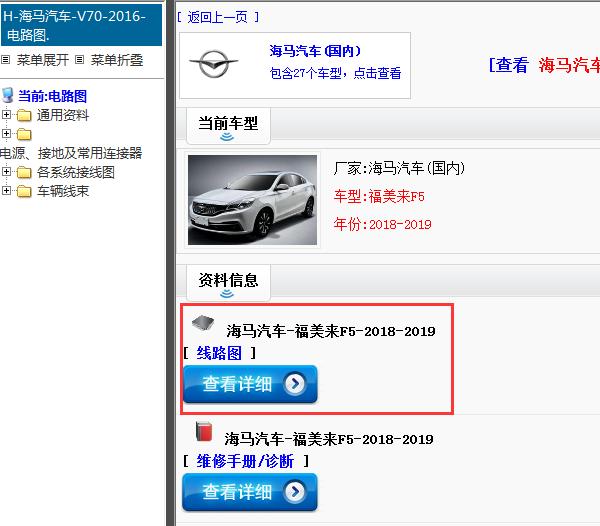Expand the 通用资料 tree node
This screenshot has width=600, height=526.
6,114
